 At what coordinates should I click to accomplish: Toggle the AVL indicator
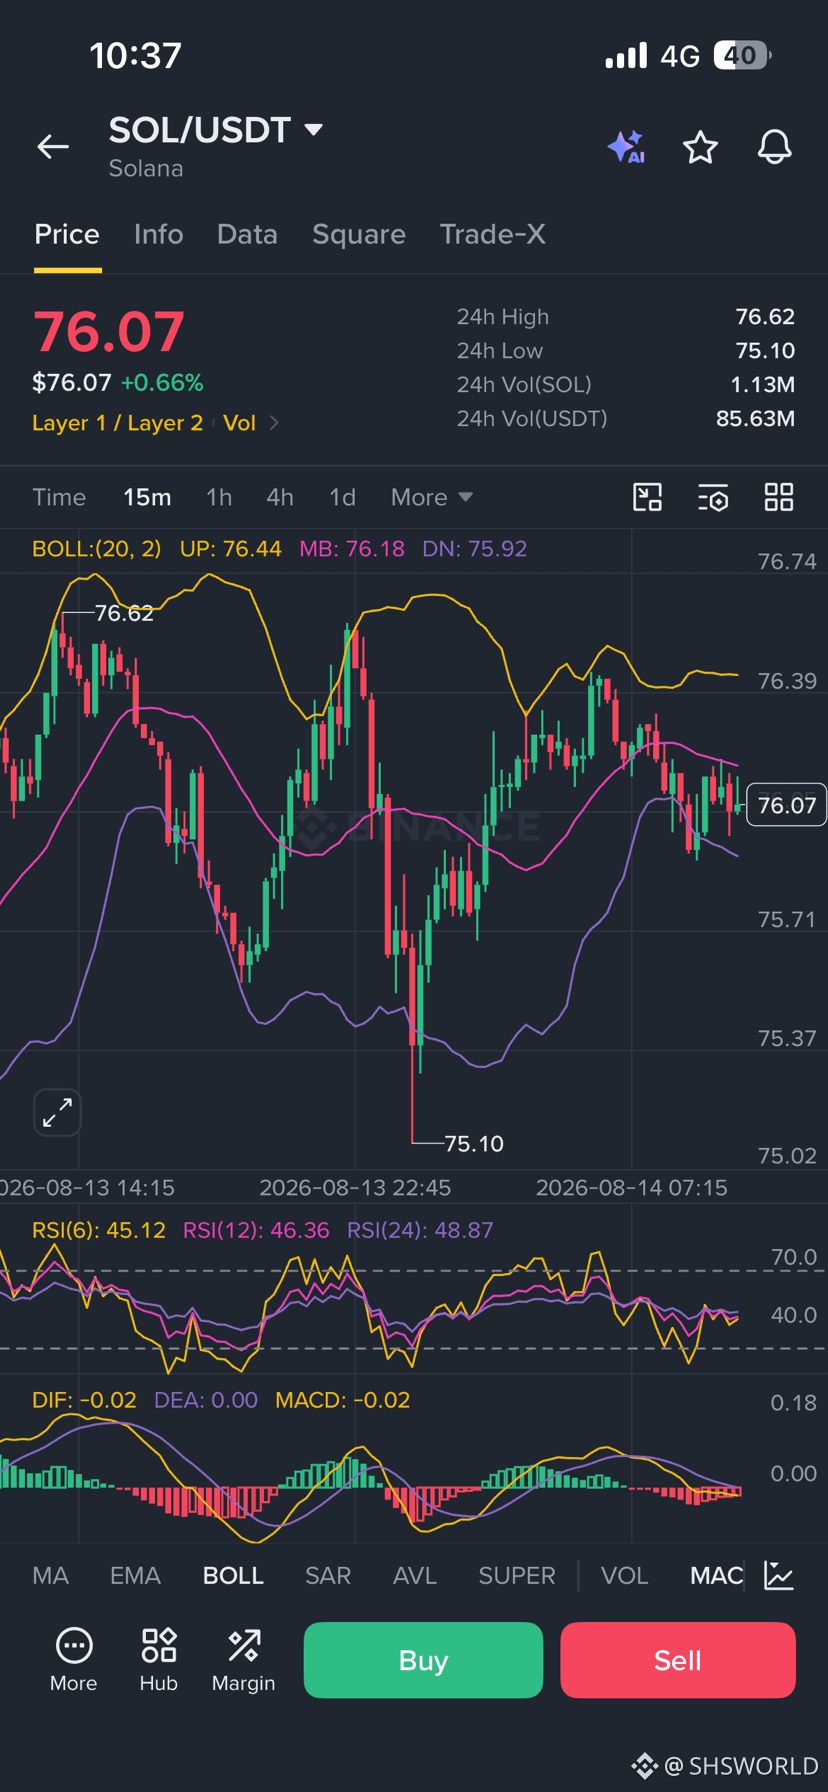(415, 1576)
